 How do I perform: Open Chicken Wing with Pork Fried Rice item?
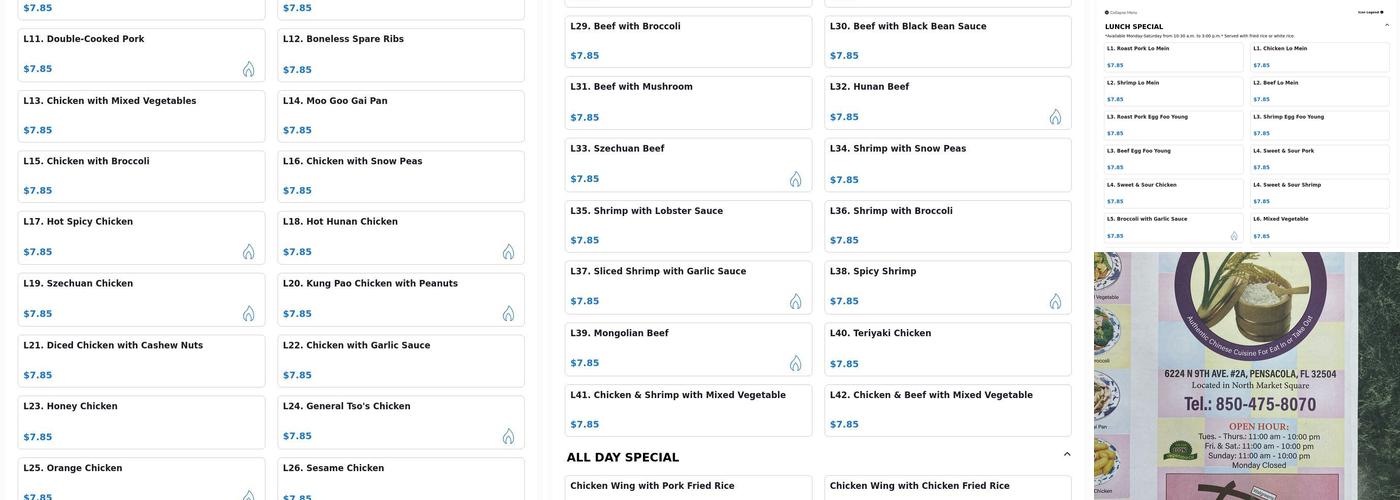pyautogui.click(x=688, y=487)
